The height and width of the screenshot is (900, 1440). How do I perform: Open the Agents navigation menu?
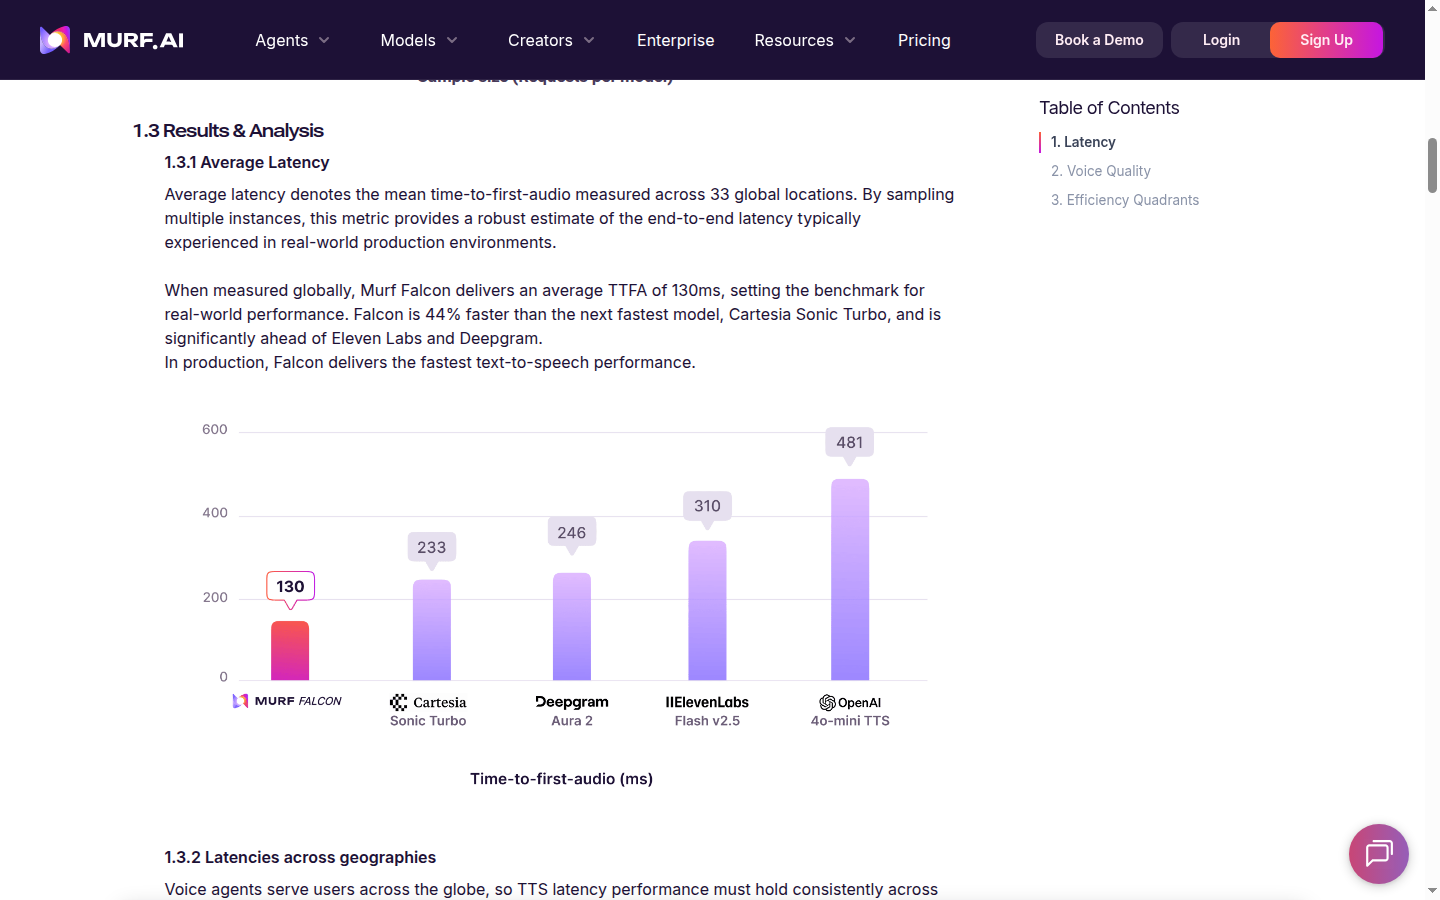point(292,40)
